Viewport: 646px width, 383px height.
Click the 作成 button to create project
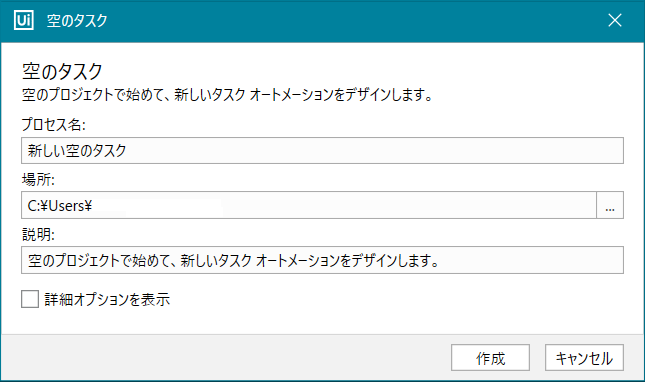point(490,358)
